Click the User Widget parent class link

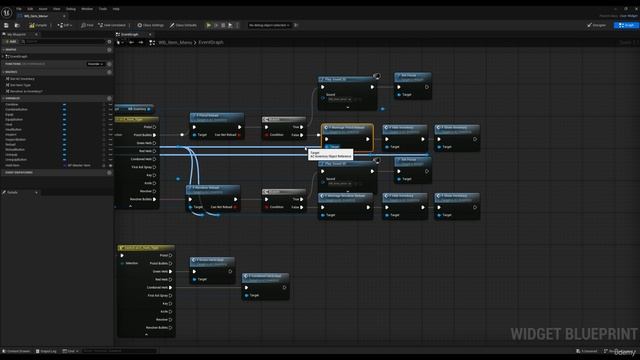pos(629,16)
